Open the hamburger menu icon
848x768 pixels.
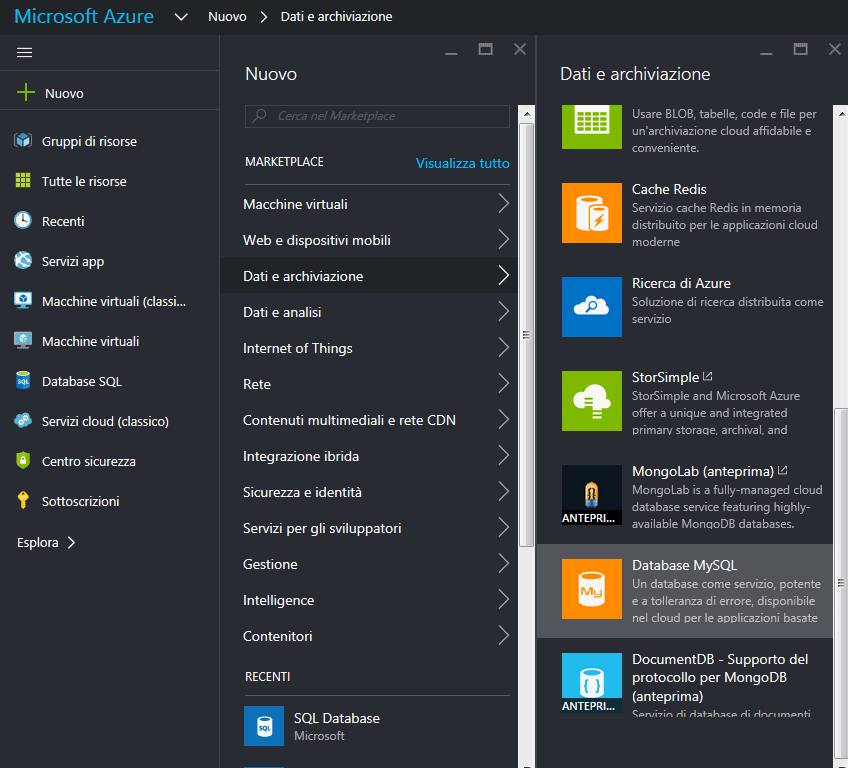24,52
